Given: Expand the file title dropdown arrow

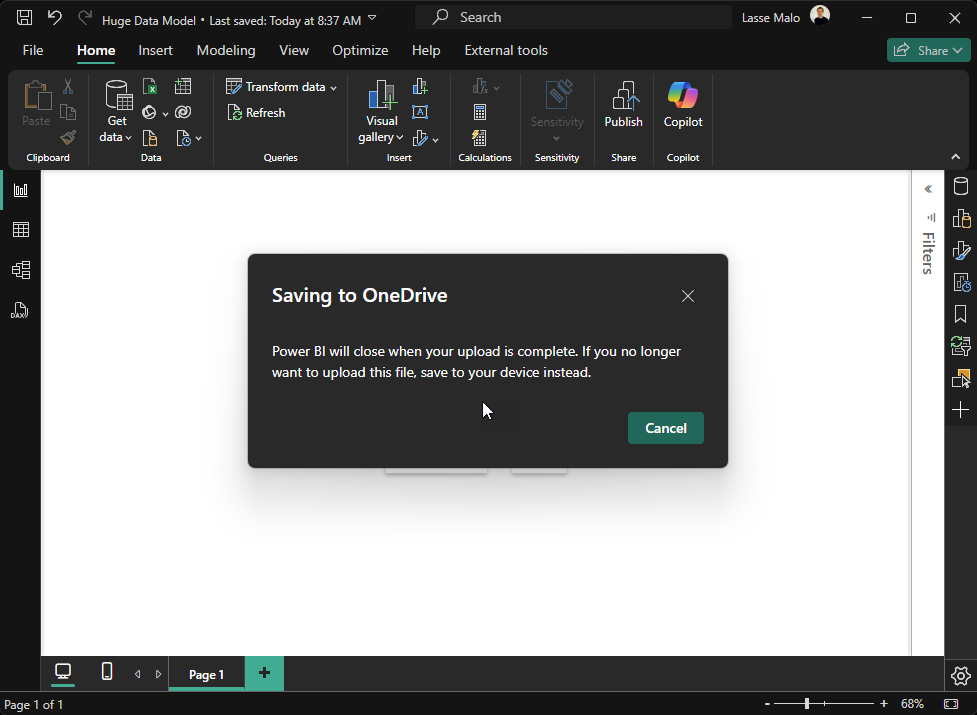Looking at the screenshot, I should tap(372, 18).
